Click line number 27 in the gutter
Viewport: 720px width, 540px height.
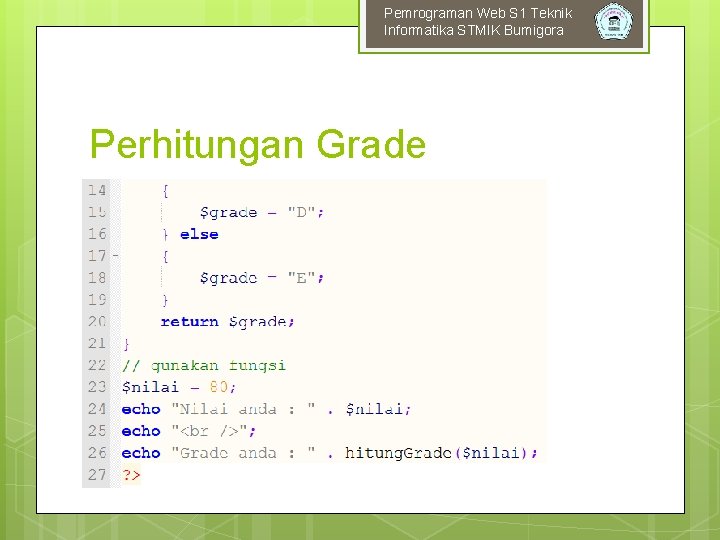97,475
